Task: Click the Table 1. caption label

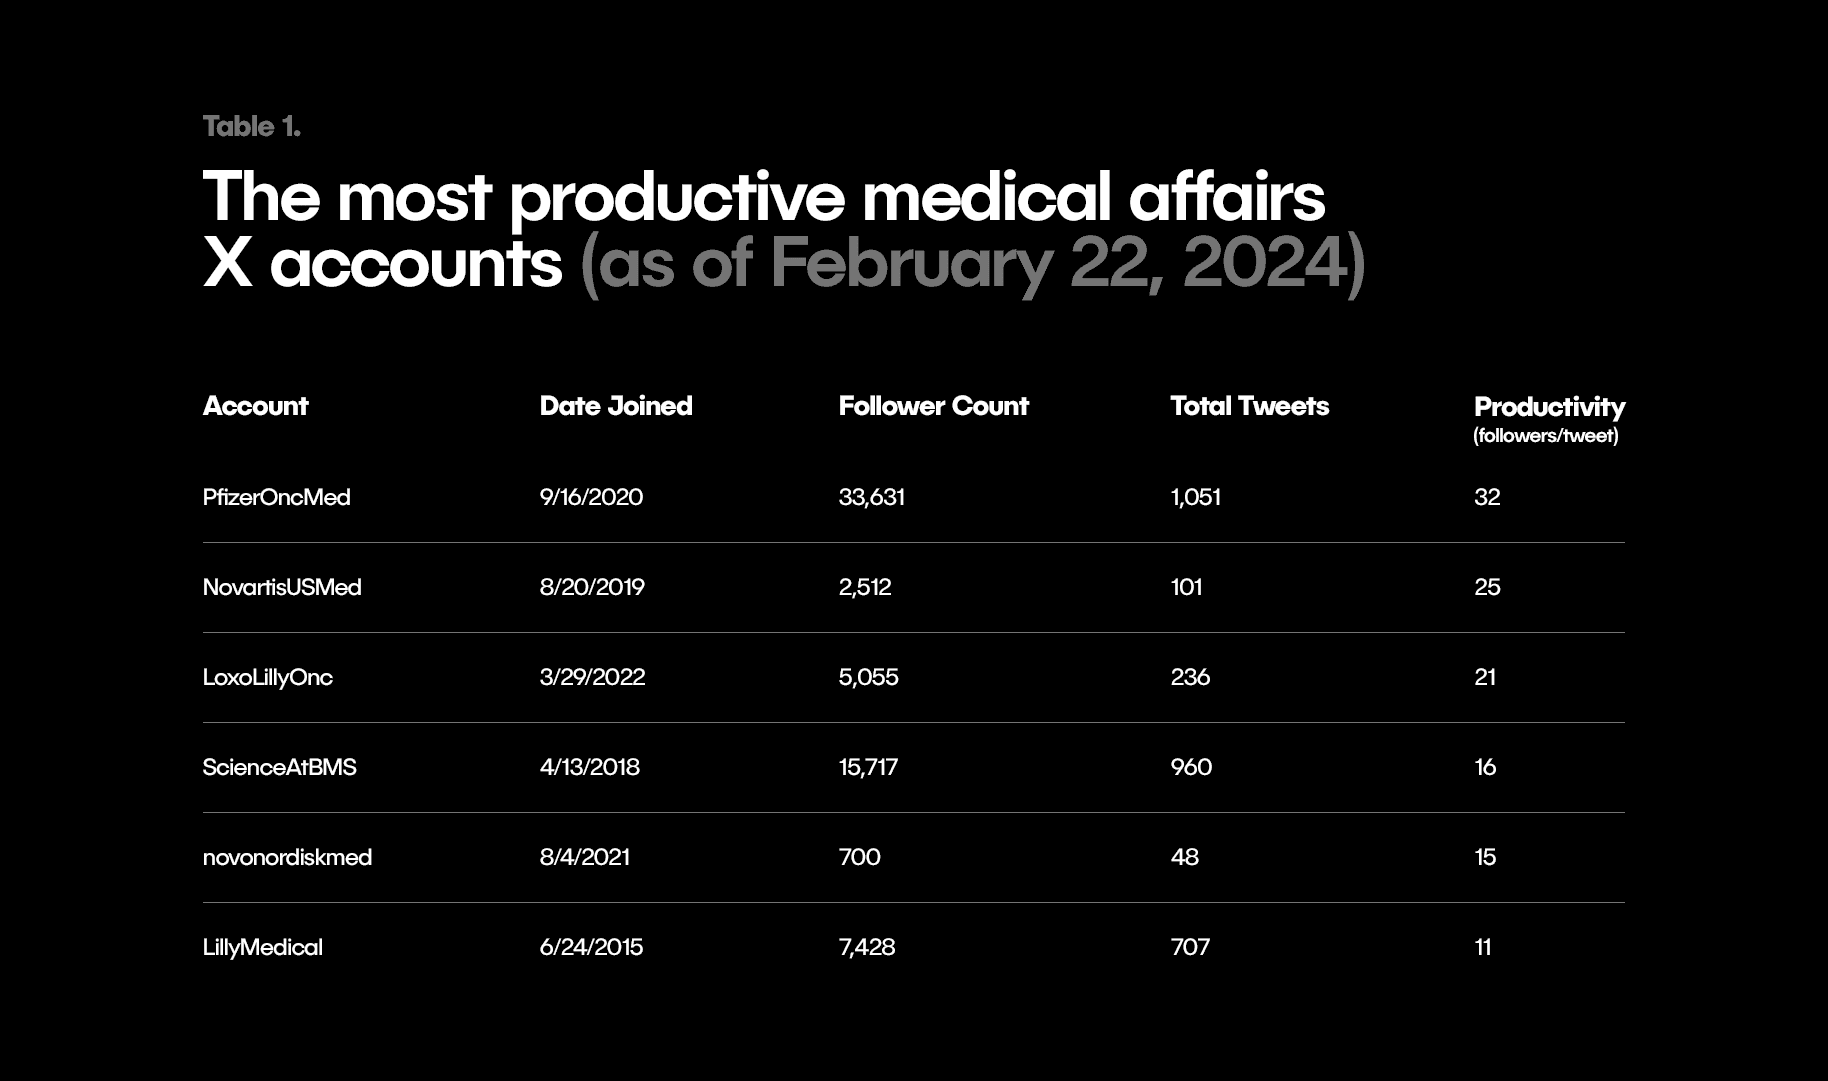Action: [251, 126]
